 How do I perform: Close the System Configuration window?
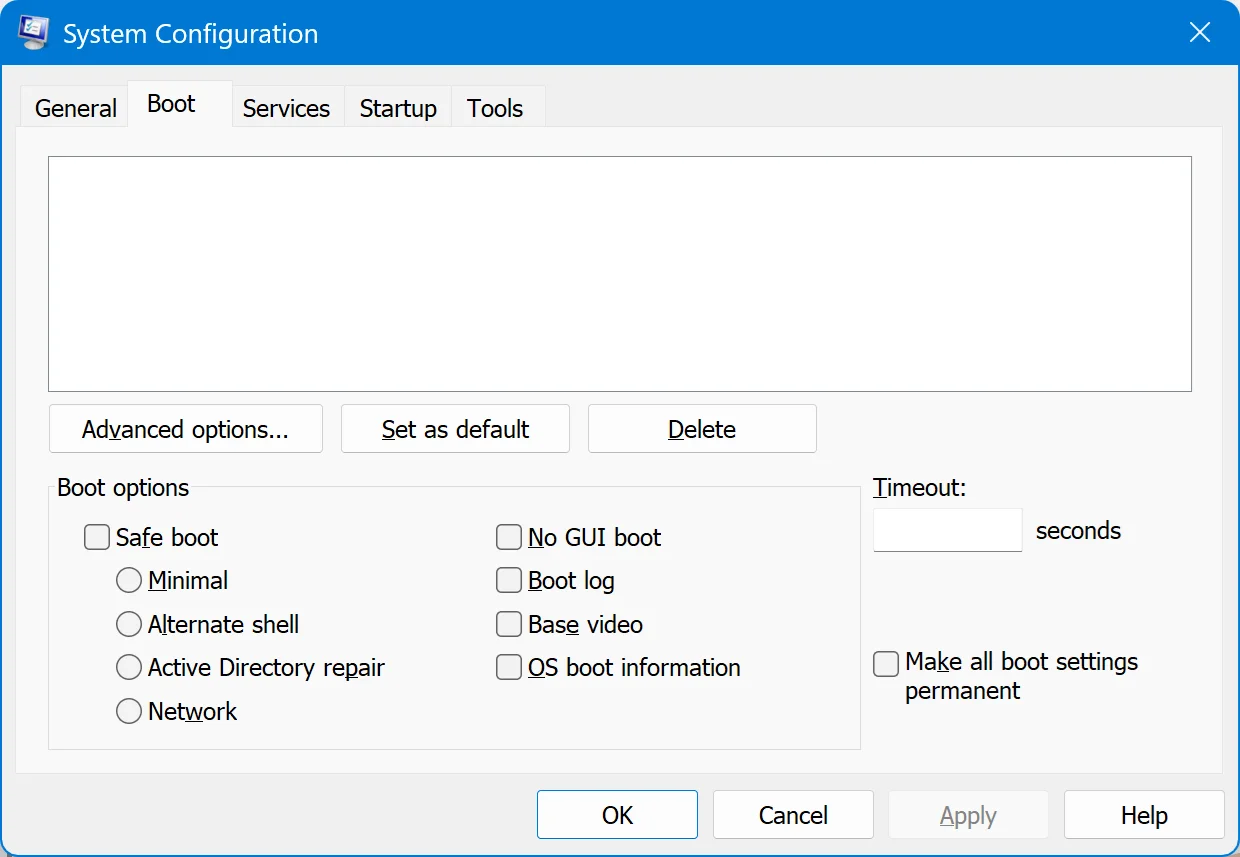click(1200, 33)
